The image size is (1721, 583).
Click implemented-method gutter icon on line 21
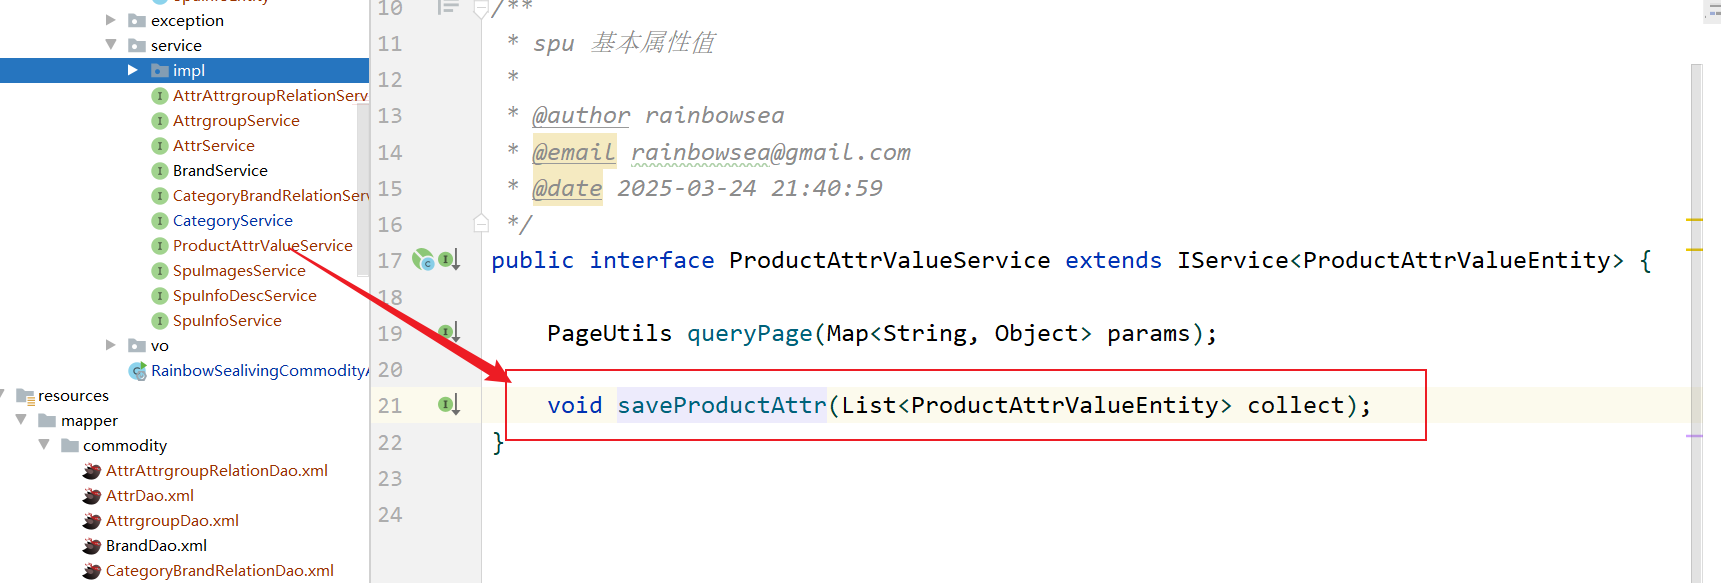coord(449,405)
